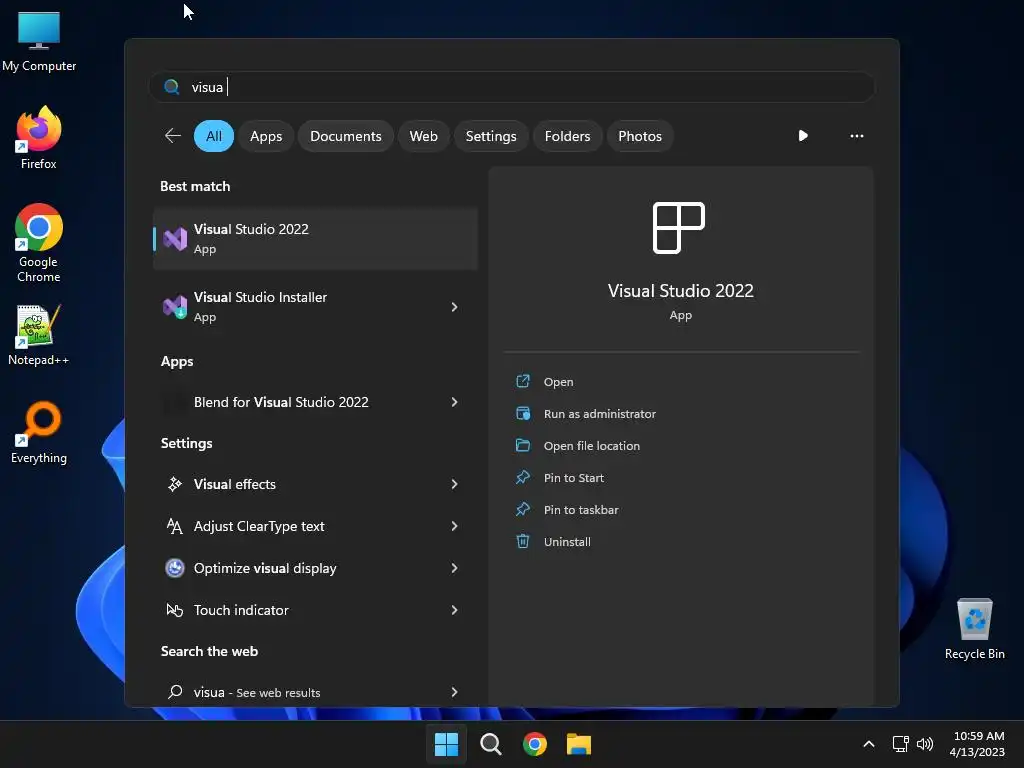Pin Visual Studio 2022 to Start
This screenshot has height=768, width=1024.
[573, 477]
